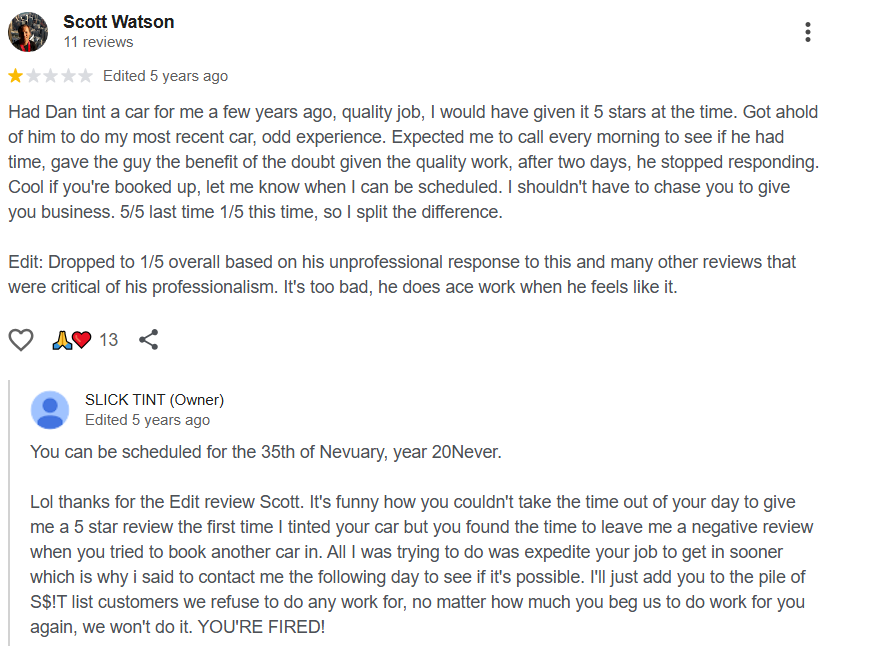View Scott Watson's 11 reviews
Image resolution: width=880 pixels, height=646 pixels.
tap(98, 42)
